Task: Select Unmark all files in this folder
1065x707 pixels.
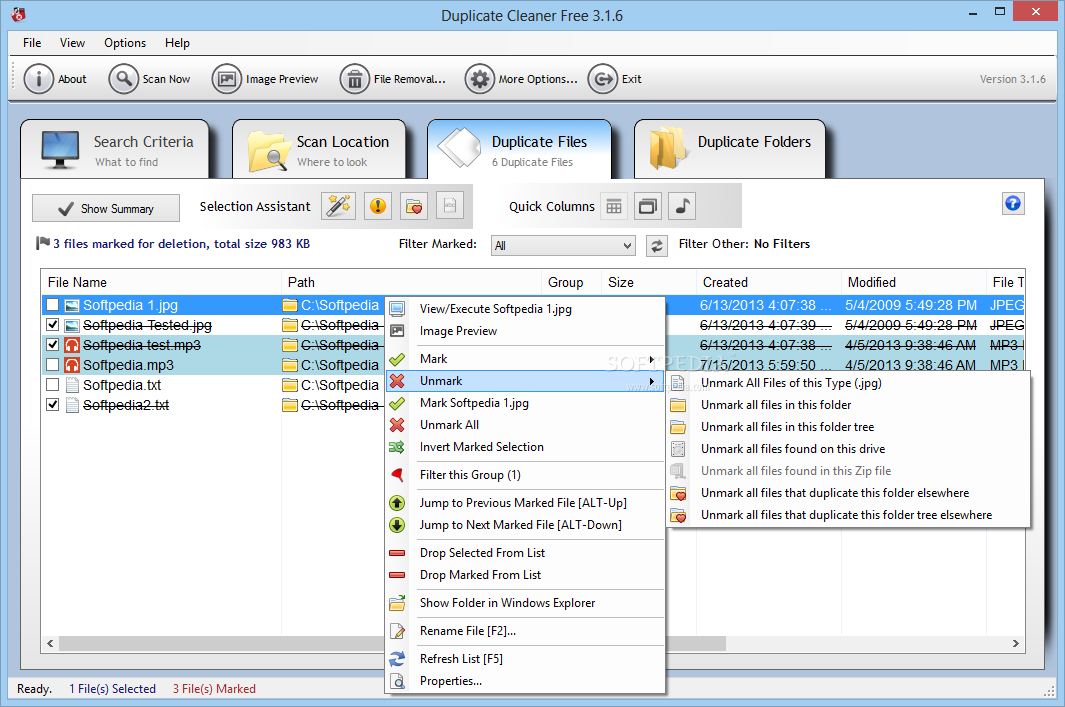Action: [x=848, y=405]
